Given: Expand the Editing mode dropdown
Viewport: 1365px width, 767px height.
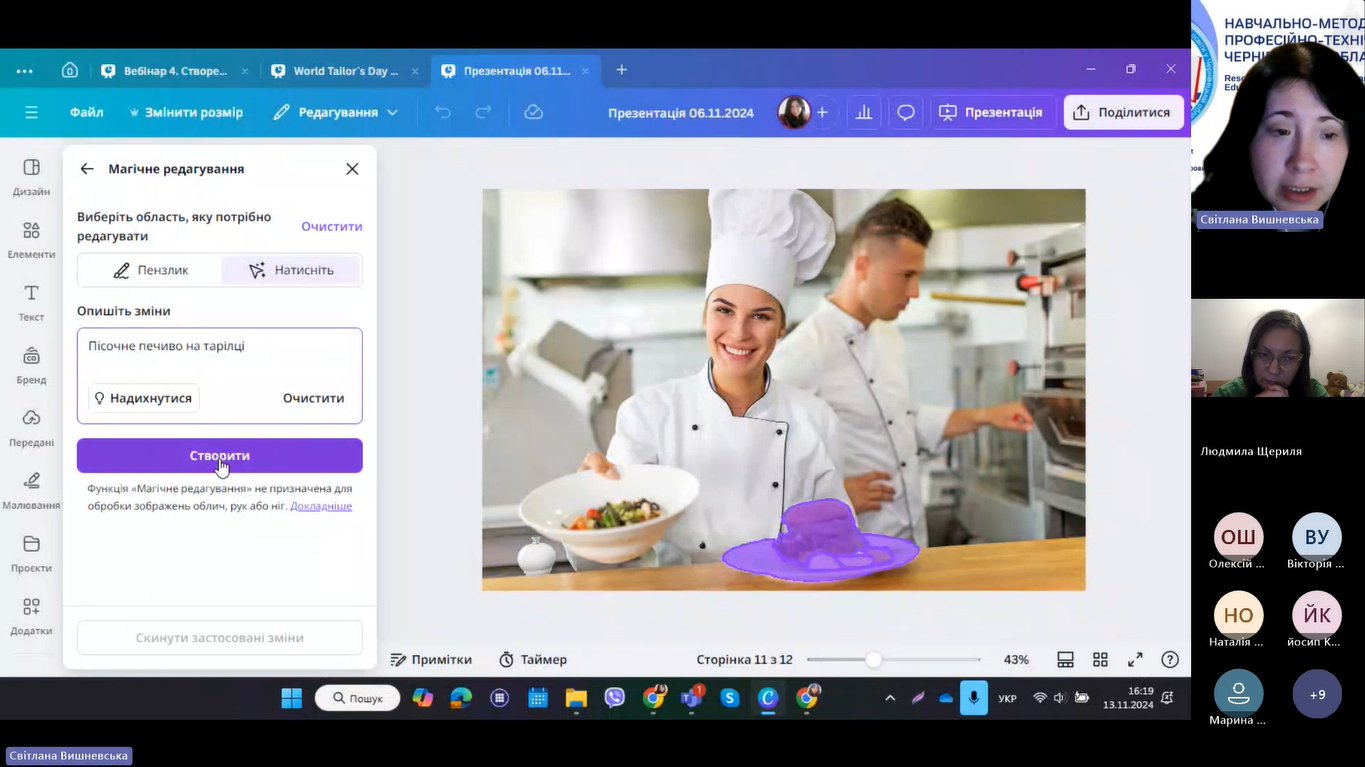Looking at the screenshot, I should [336, 112].
